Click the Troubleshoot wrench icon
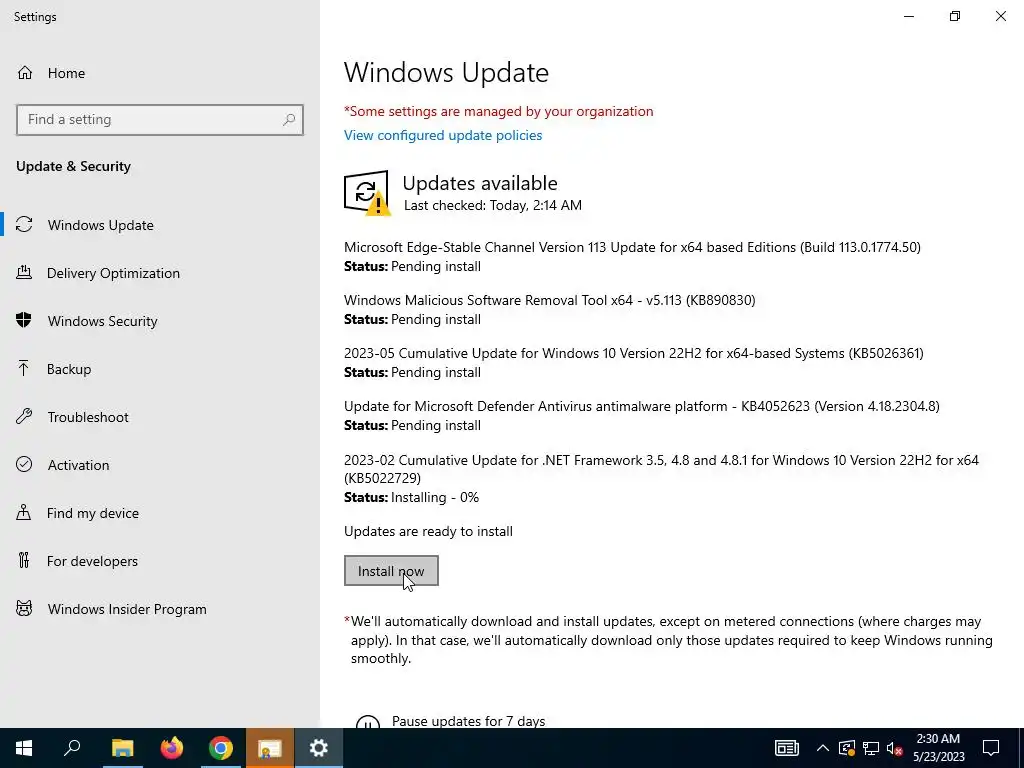Image resolution: width=1024 pixels, height=768 pixels. [x=24, y=416]
